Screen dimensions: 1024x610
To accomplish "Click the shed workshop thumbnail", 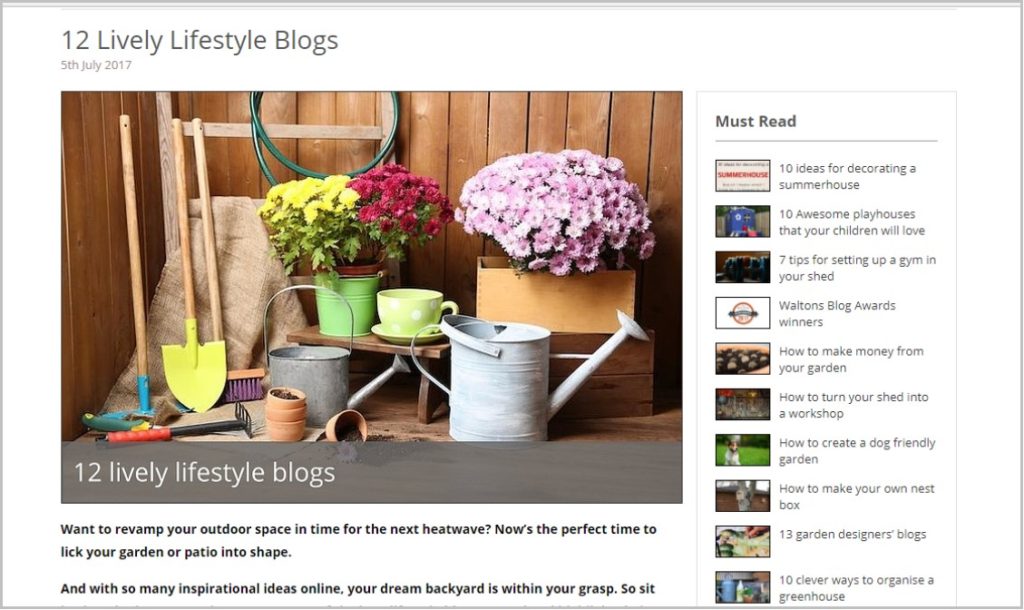I will 743,404.
